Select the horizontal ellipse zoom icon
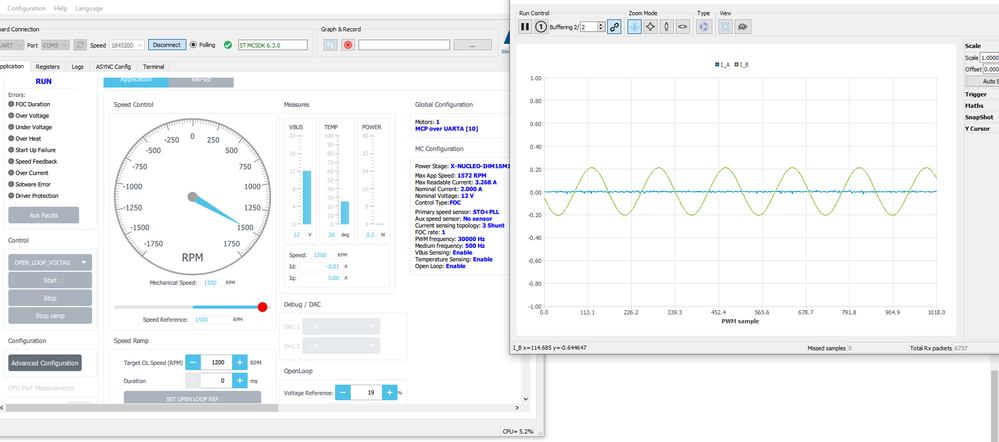Image resolution: width=999 pixels, height=442 pixels. (682, 27)
